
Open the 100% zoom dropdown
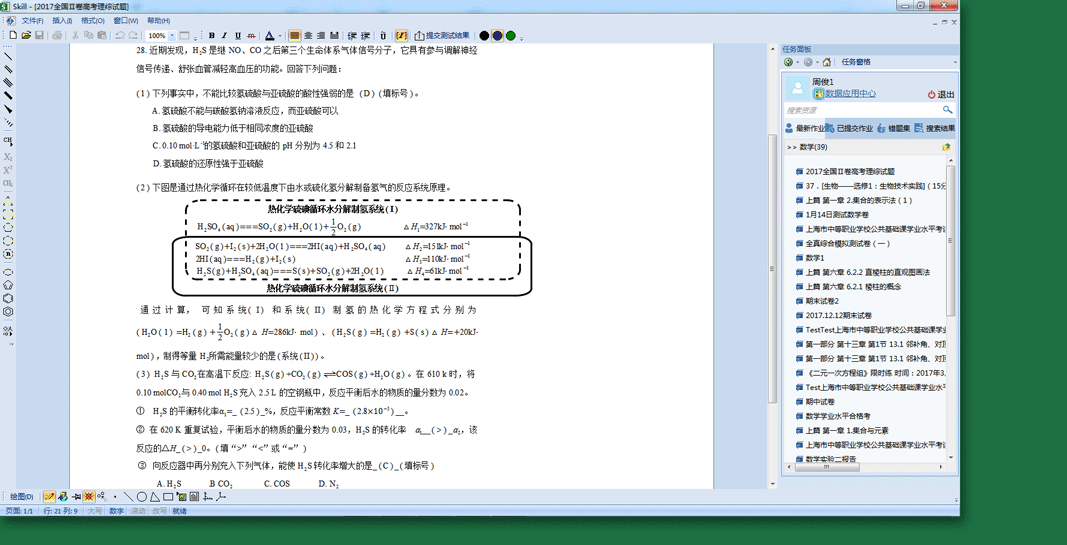171,35
